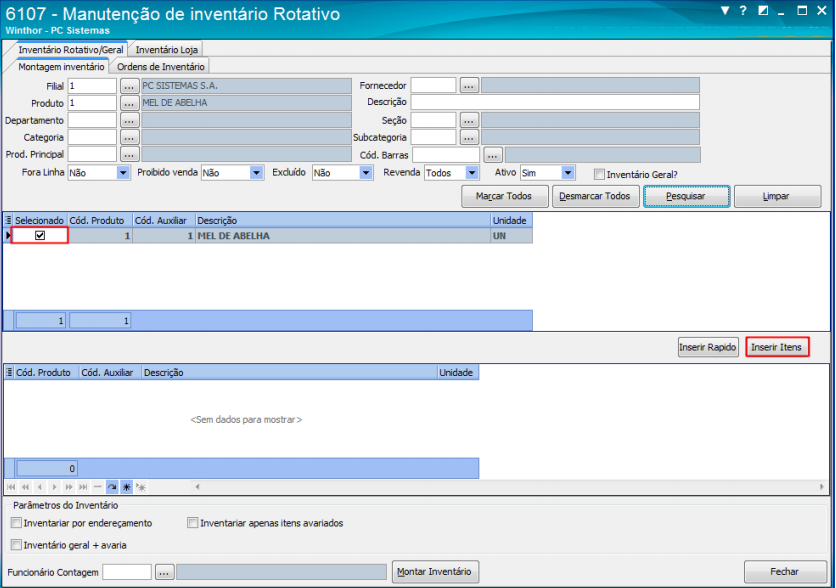Uncheck Selecionado for MEL DE ABELHA
The width and height of the screenshot is (836, 588).
pyautogui.click(x=40, y=235)
